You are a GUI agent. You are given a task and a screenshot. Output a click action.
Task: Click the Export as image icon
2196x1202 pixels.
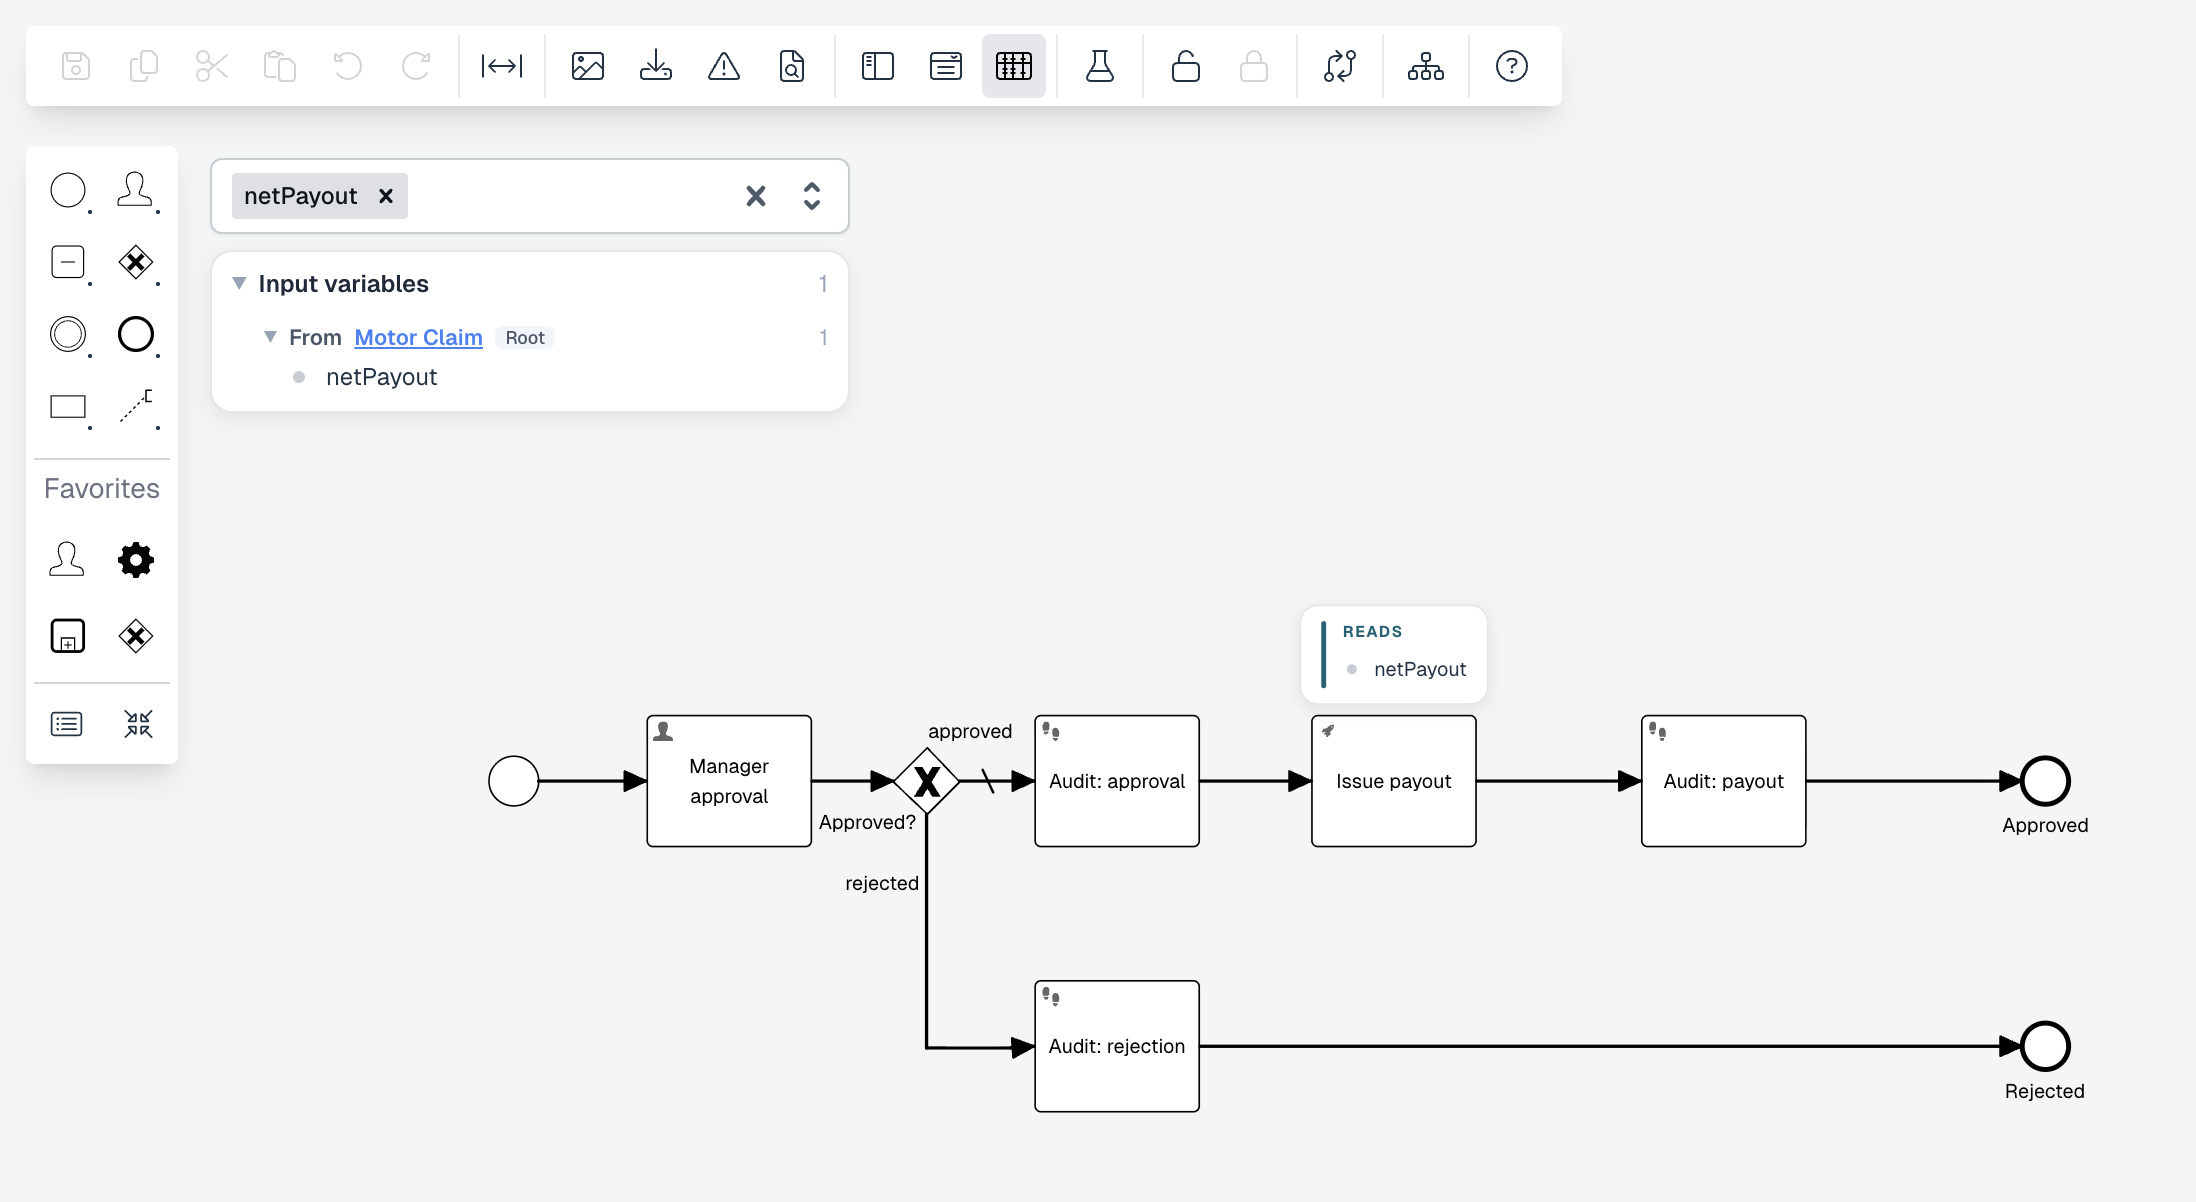[588, 66]
